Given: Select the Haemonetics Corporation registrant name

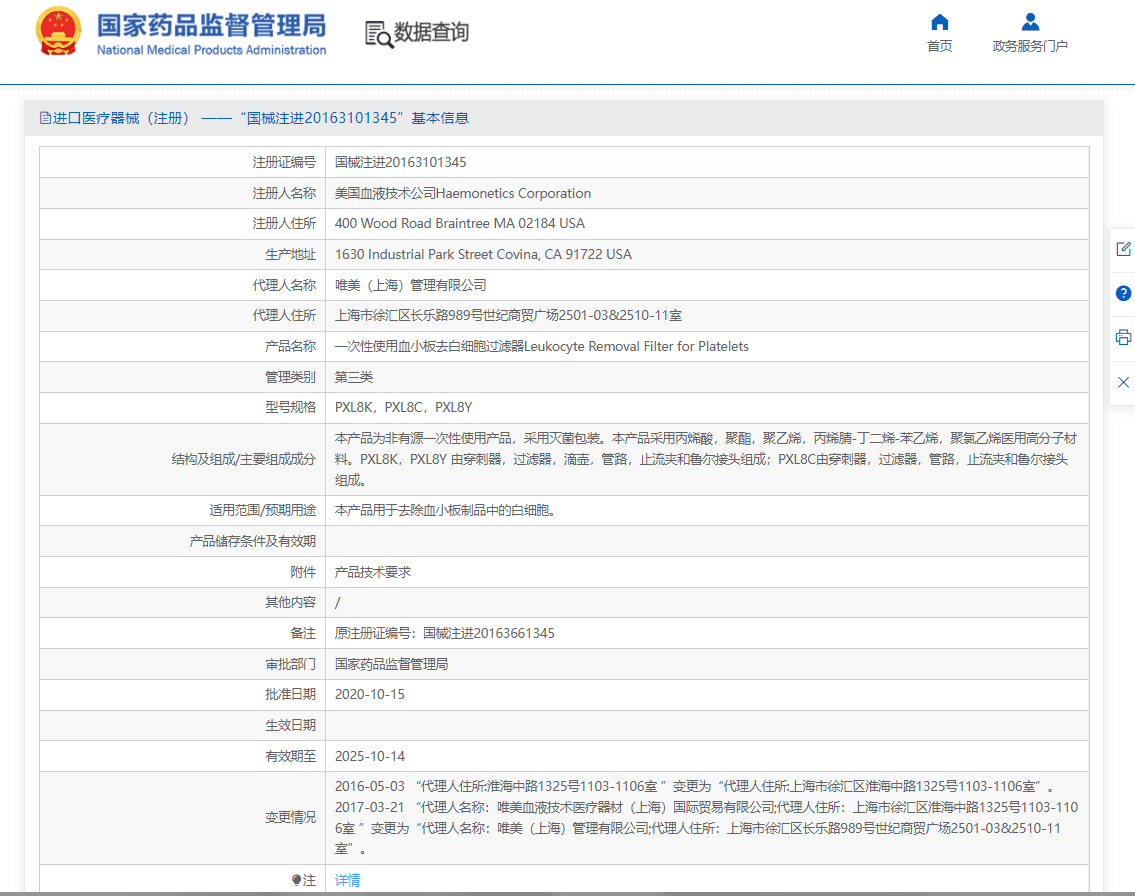Looking at the screenshot, I should [x=463, y=193].
